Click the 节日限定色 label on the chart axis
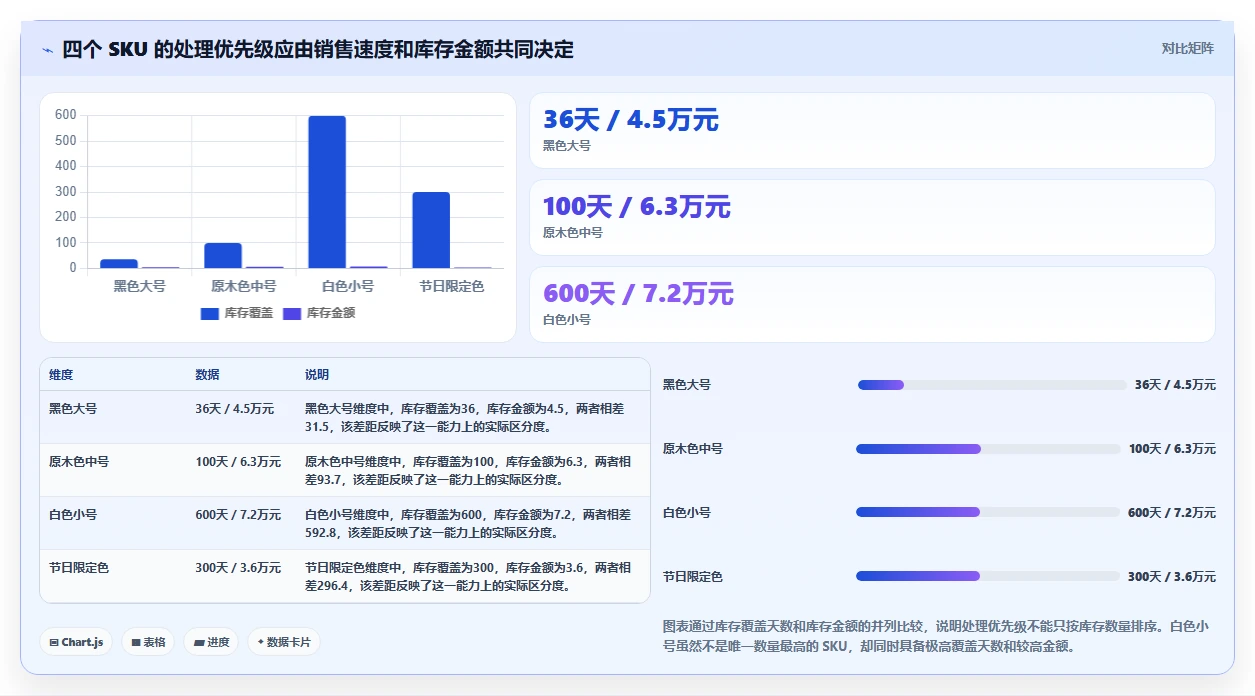This screenshot has height=696, width=1255. (x=452, y=286)
